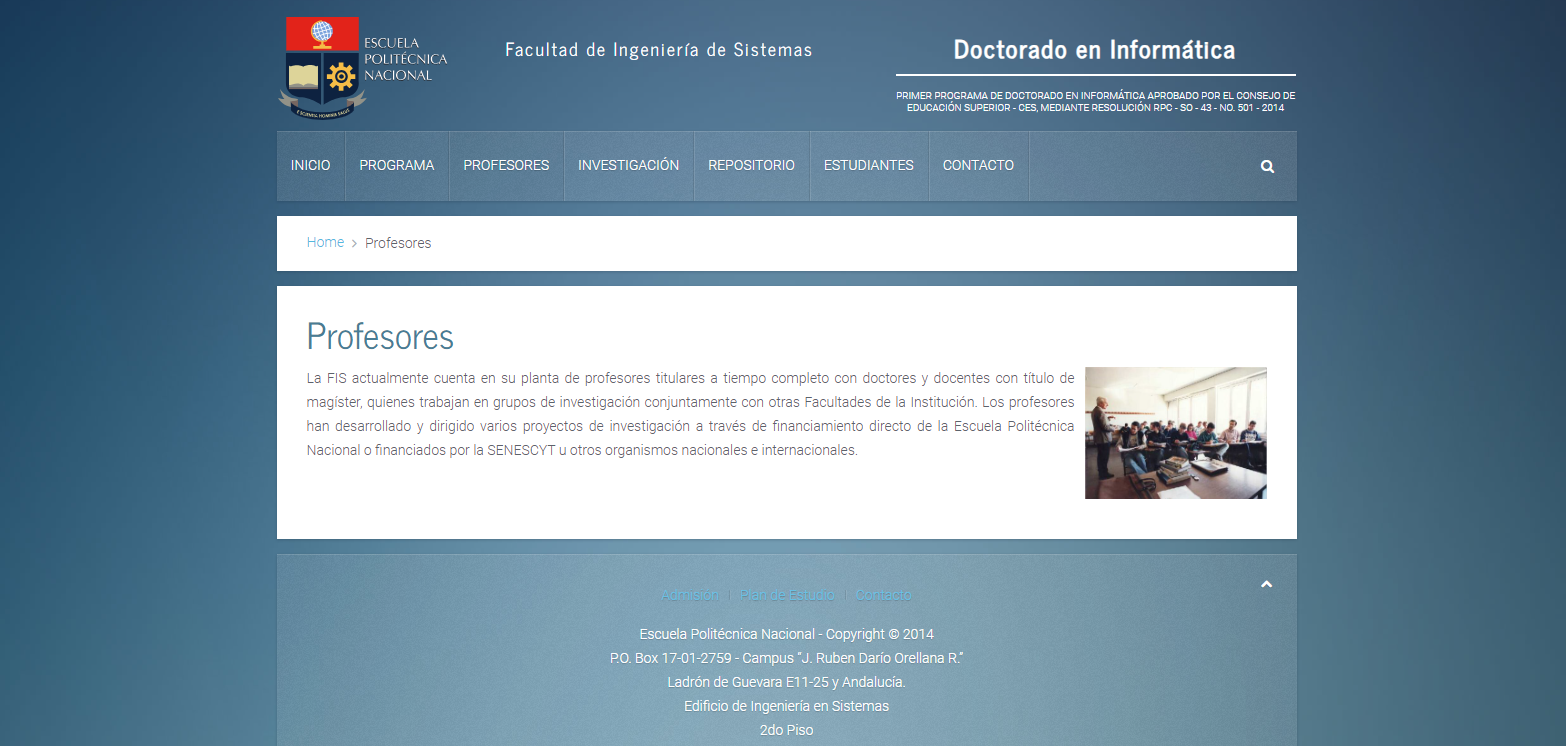Open the Admisión footer link
This screenshot has width=1566, height=746.
[x=690, y=595]
